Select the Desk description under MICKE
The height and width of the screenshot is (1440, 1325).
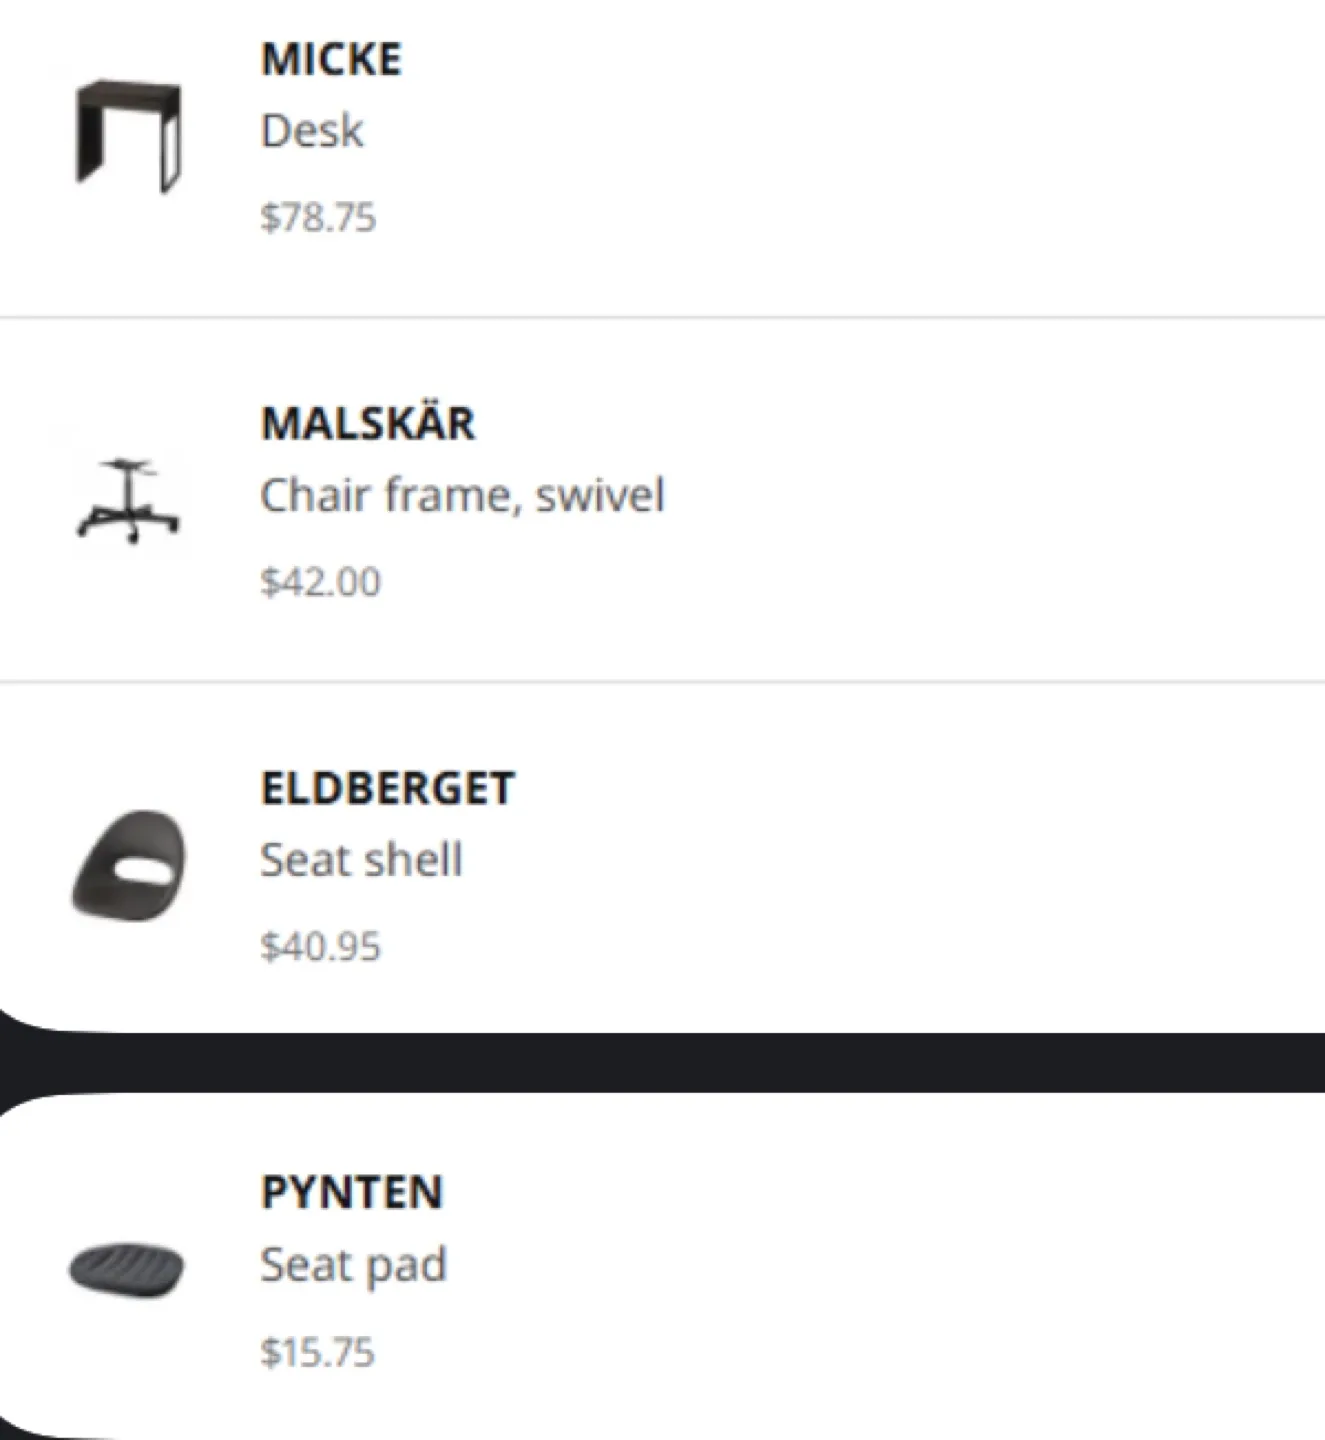point(311,130)
